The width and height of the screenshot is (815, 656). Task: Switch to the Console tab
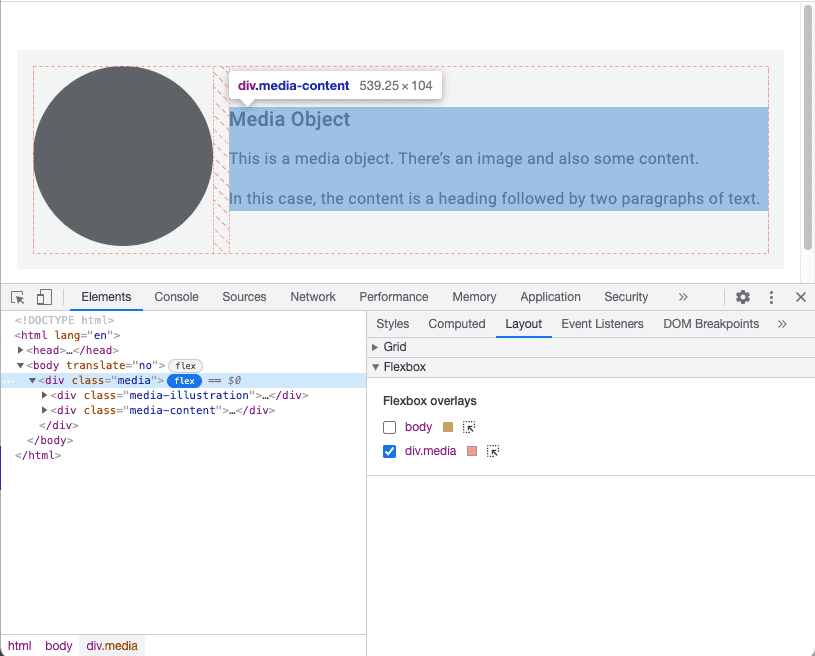click(x=176, y=297)
